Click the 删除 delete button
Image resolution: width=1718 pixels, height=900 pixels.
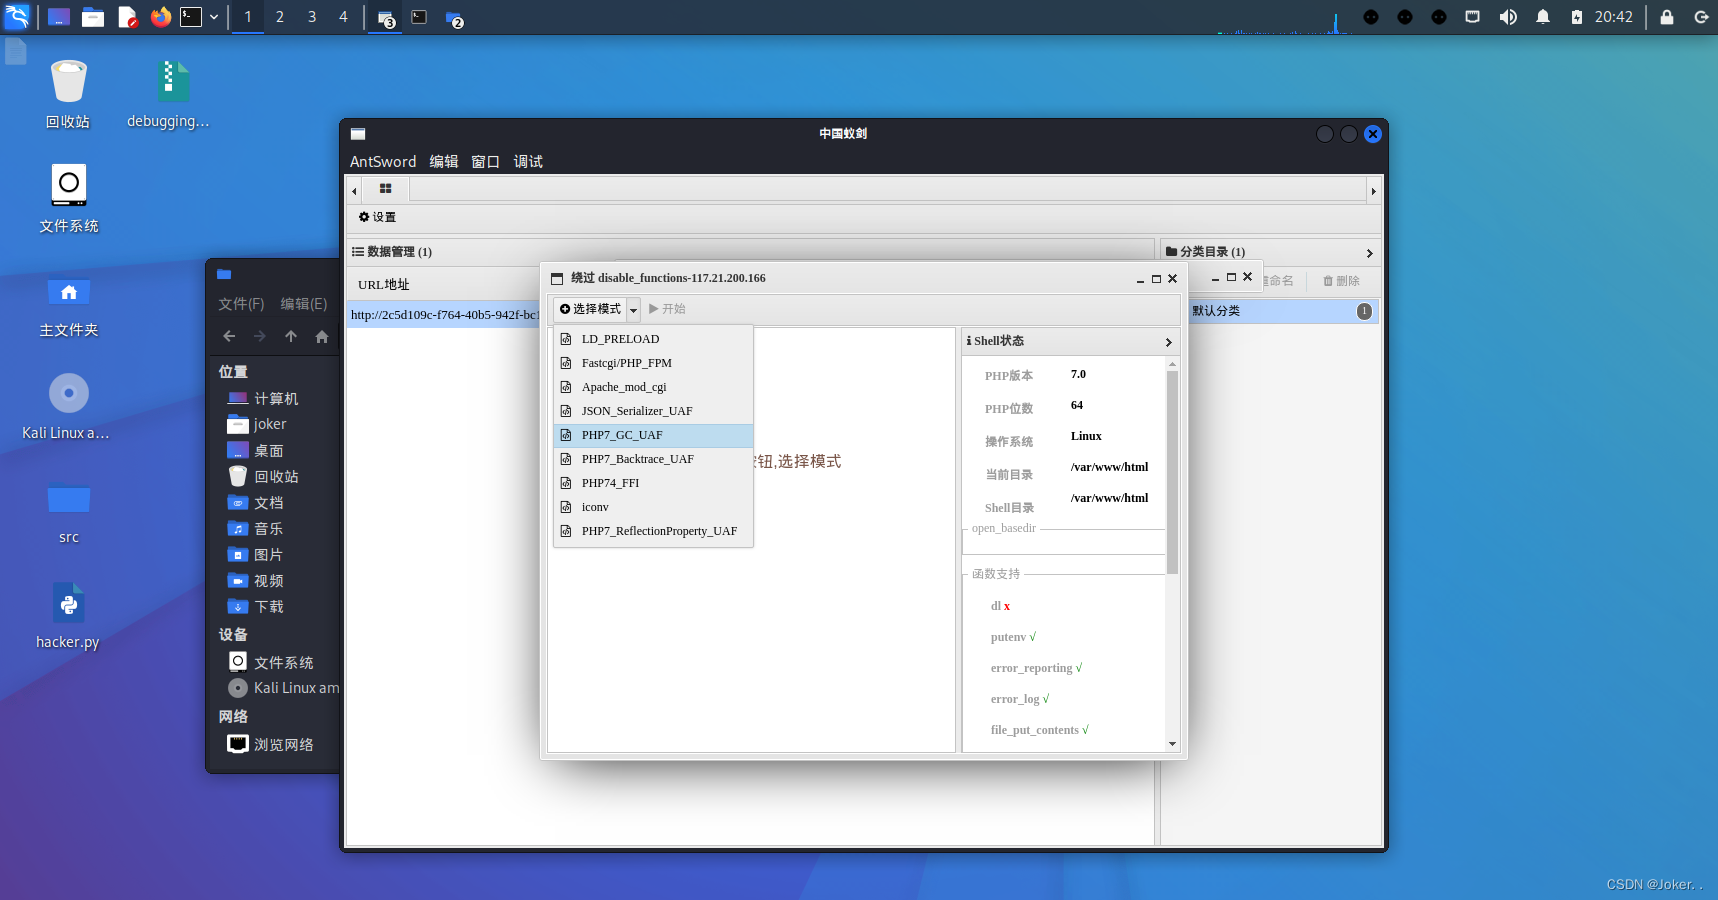point(1341,281)
